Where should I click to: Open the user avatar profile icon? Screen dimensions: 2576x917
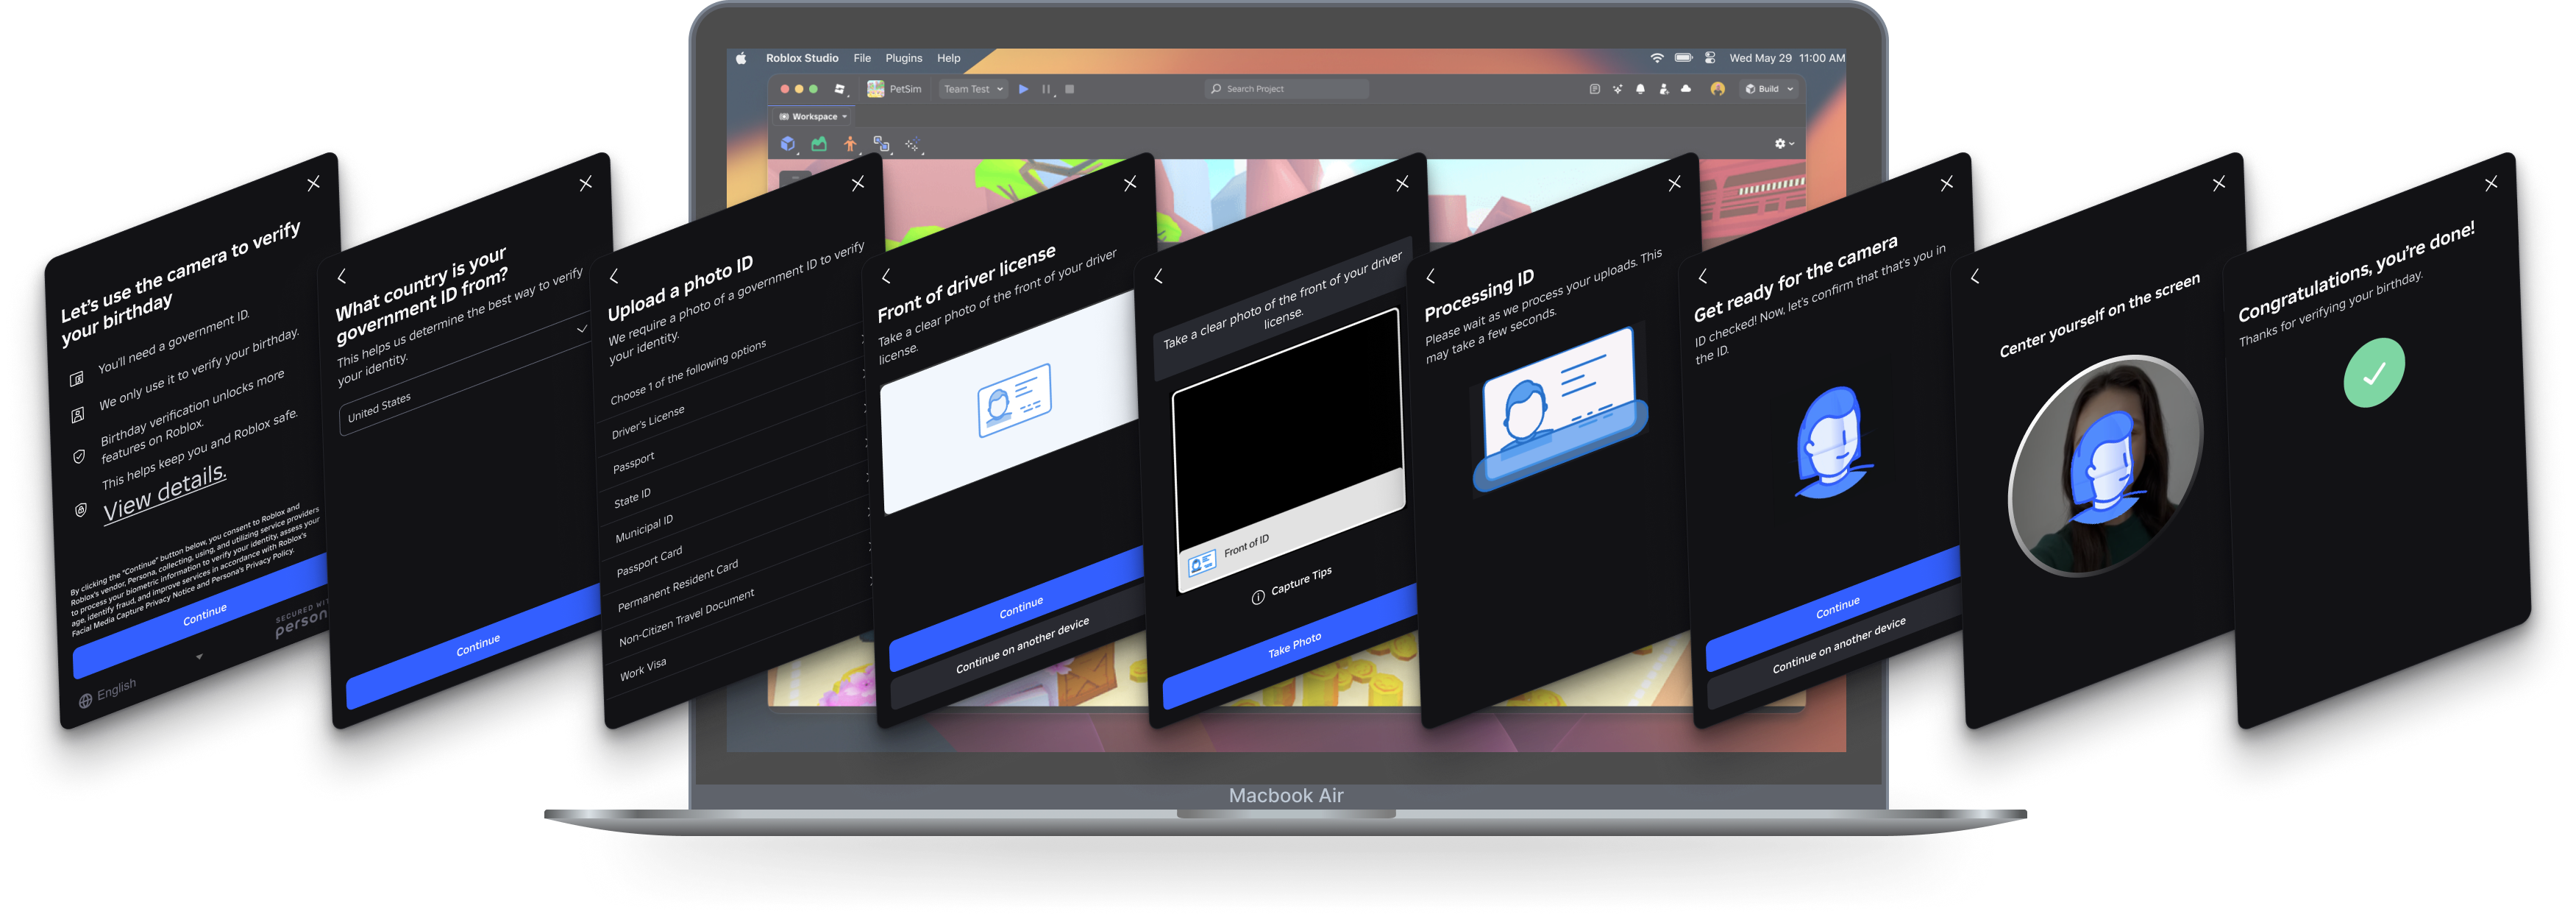pyautogui.click(x=1717, y=89)
